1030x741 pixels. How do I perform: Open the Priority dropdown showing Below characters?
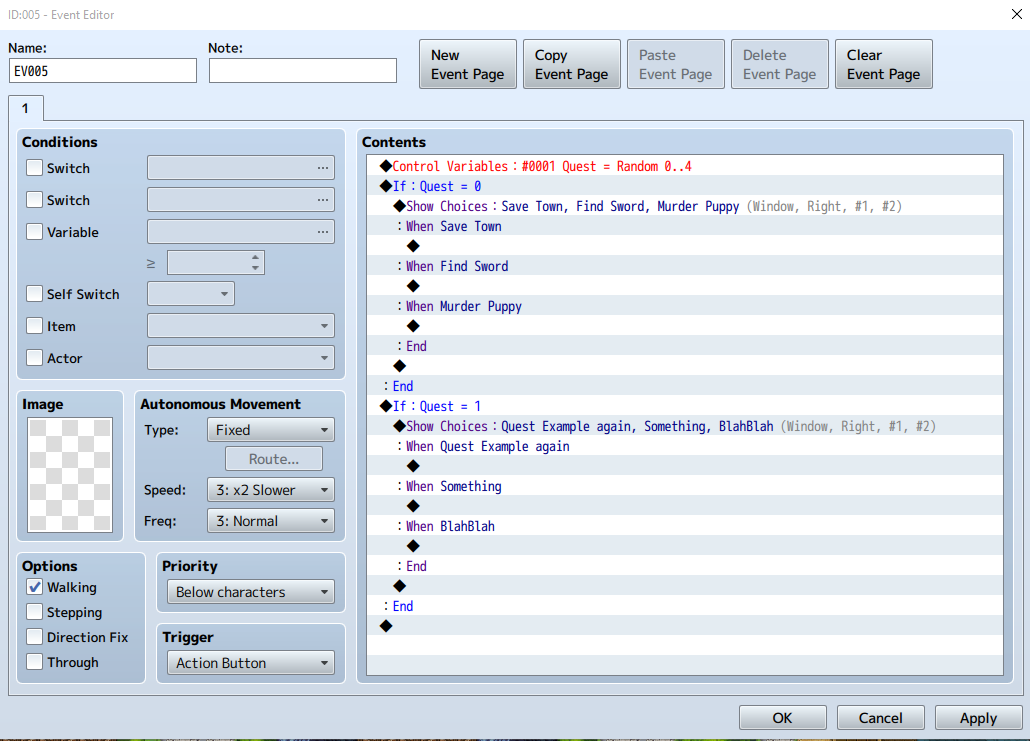[250, 591]
